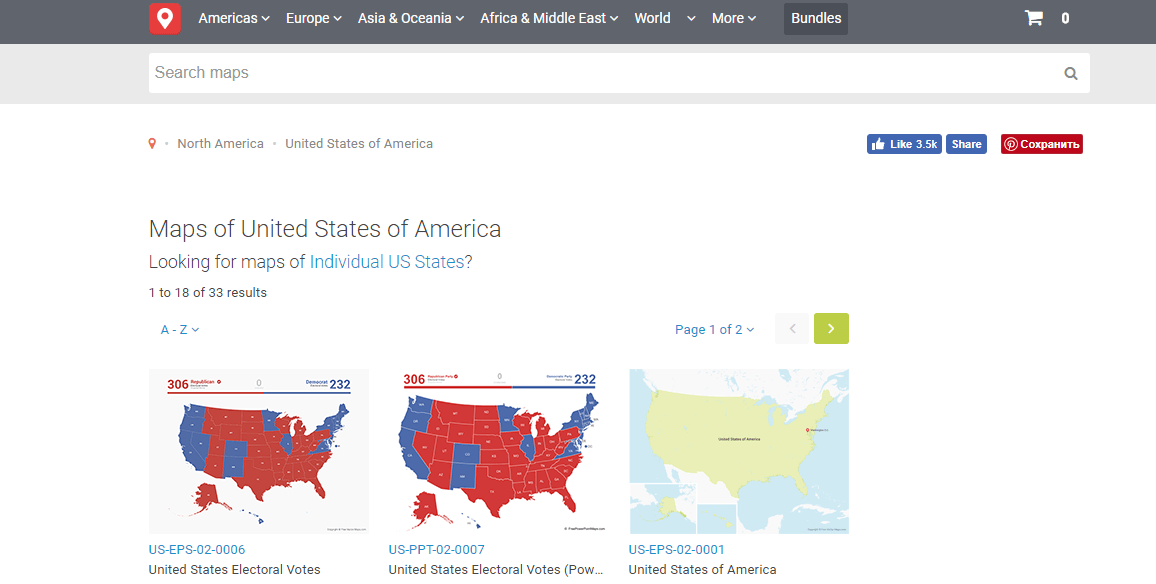Open the More menu

point(734,18)
